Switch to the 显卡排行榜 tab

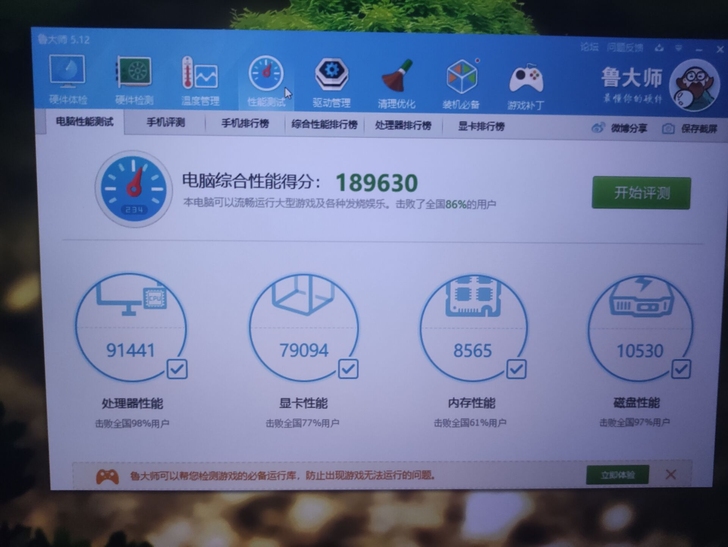481,126
